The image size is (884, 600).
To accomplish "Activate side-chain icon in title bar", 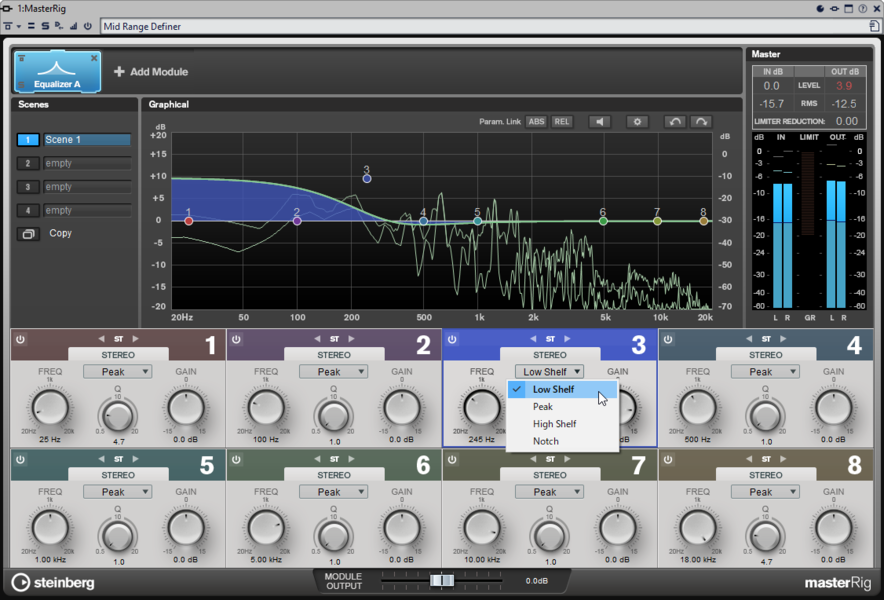I will tap(834, 8).
